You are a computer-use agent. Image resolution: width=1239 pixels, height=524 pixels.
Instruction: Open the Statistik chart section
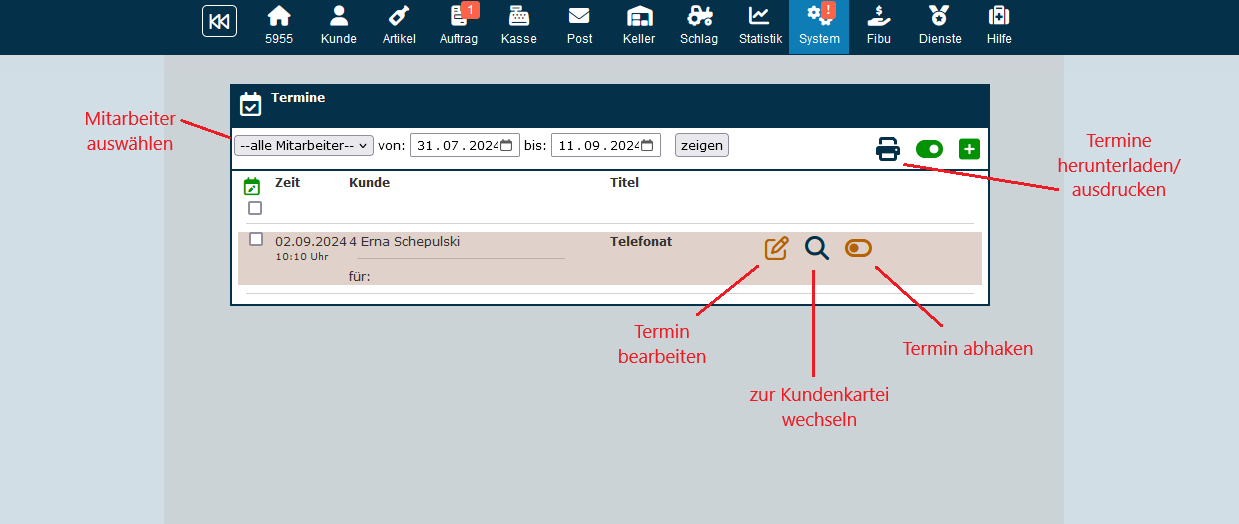point(760,26)
